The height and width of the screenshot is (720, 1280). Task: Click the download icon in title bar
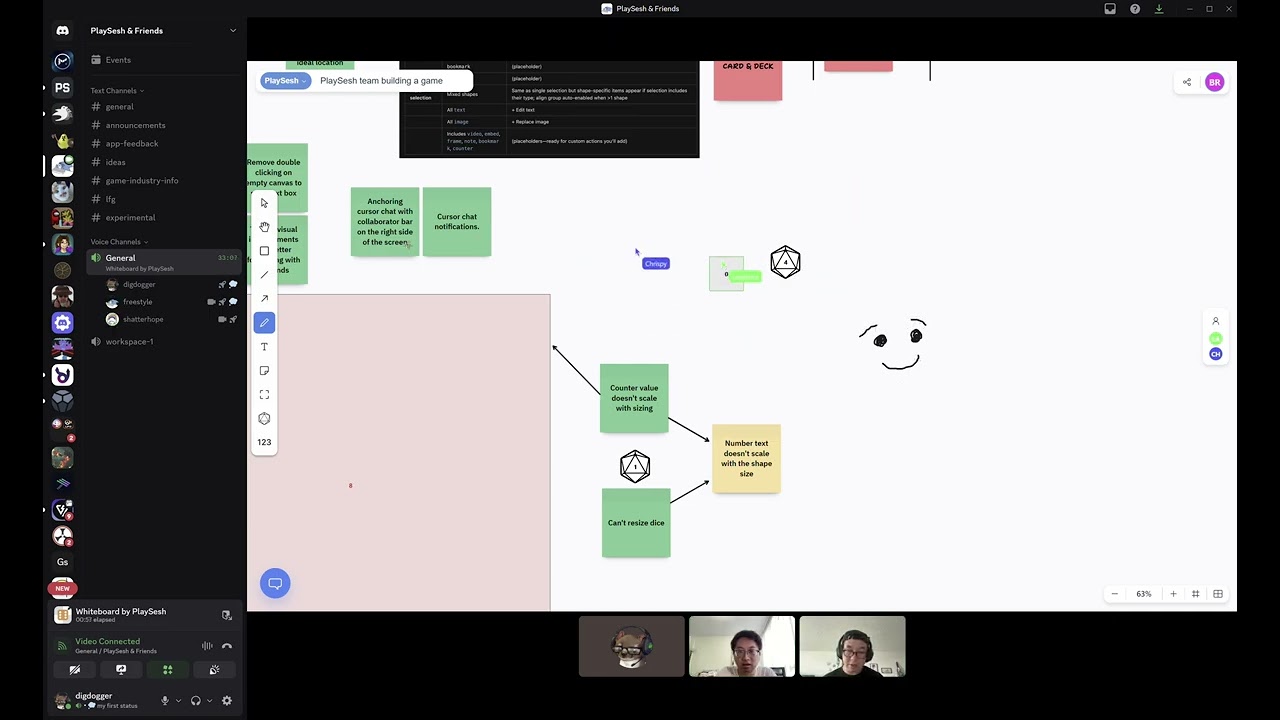[x=1159, y=9]
